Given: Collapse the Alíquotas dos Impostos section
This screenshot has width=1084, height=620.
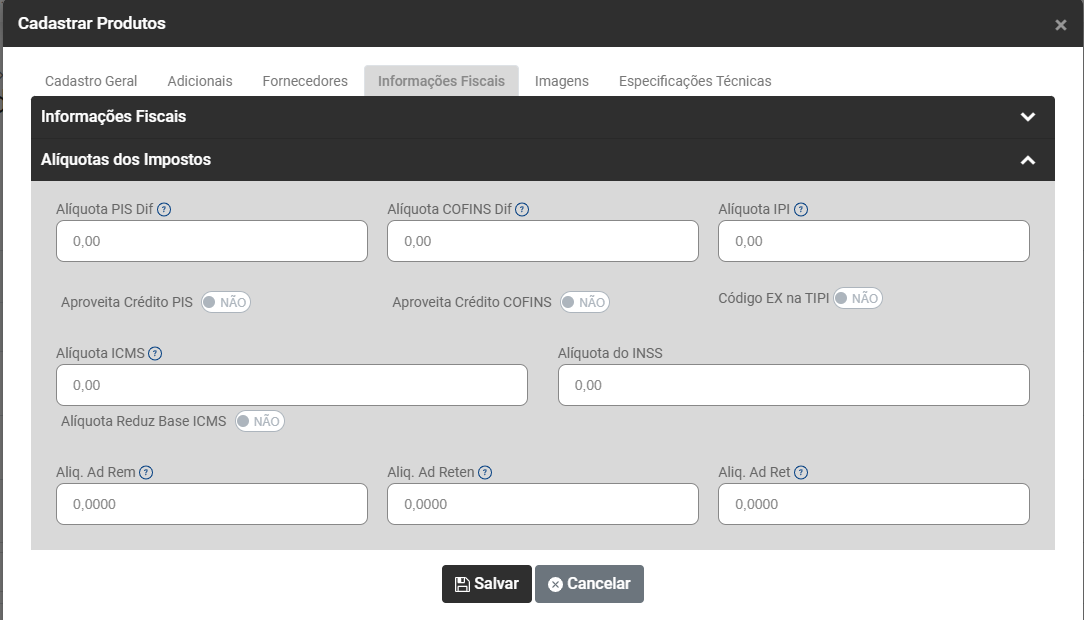Looking at the screenshot, I should coord(1027,160).
